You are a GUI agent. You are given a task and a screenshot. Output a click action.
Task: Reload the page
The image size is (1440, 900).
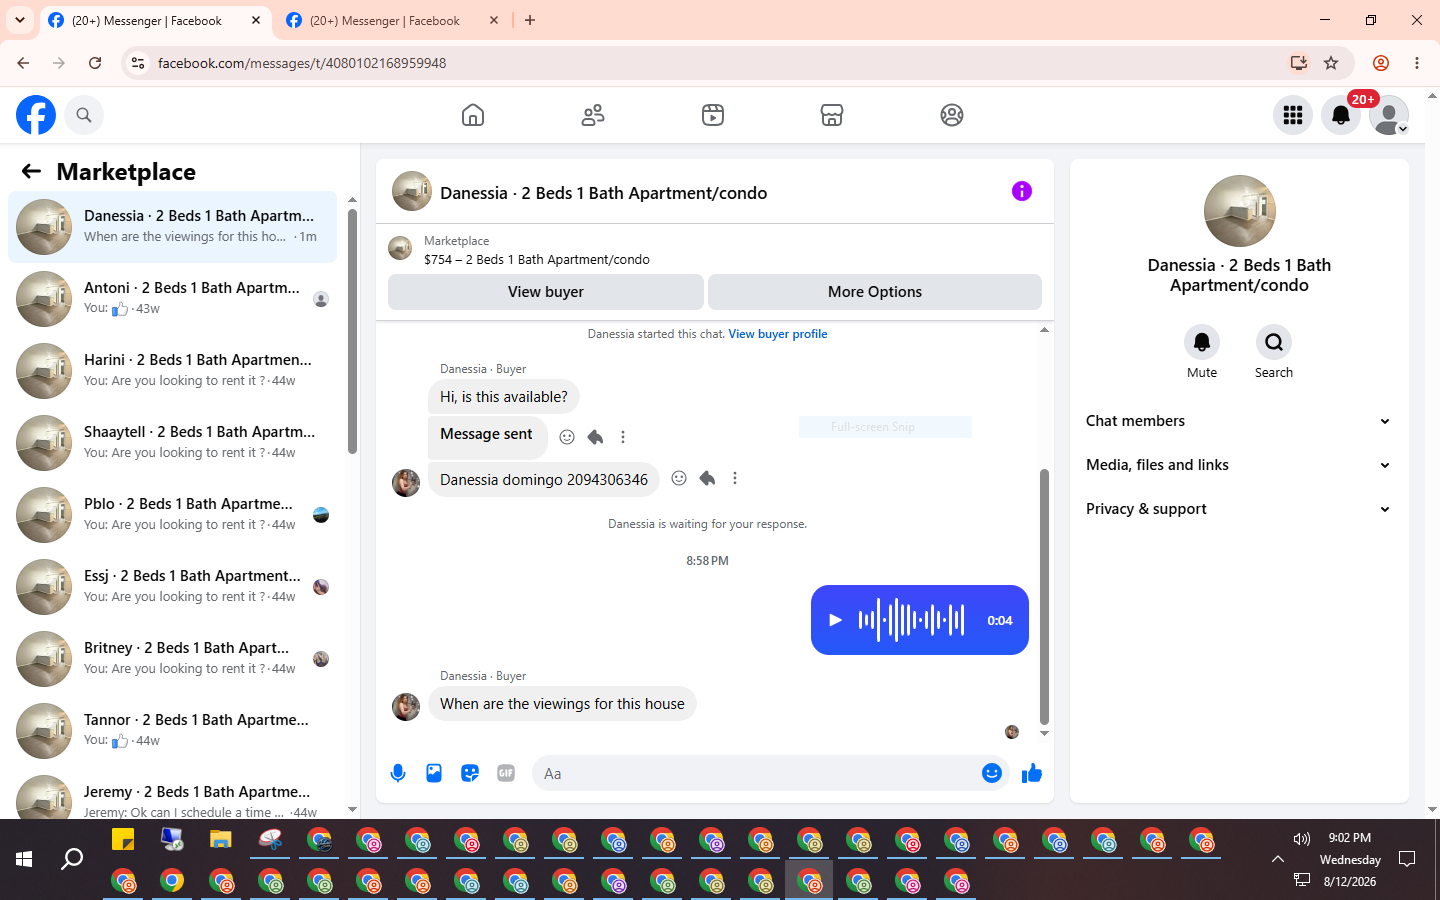(95, 63)
